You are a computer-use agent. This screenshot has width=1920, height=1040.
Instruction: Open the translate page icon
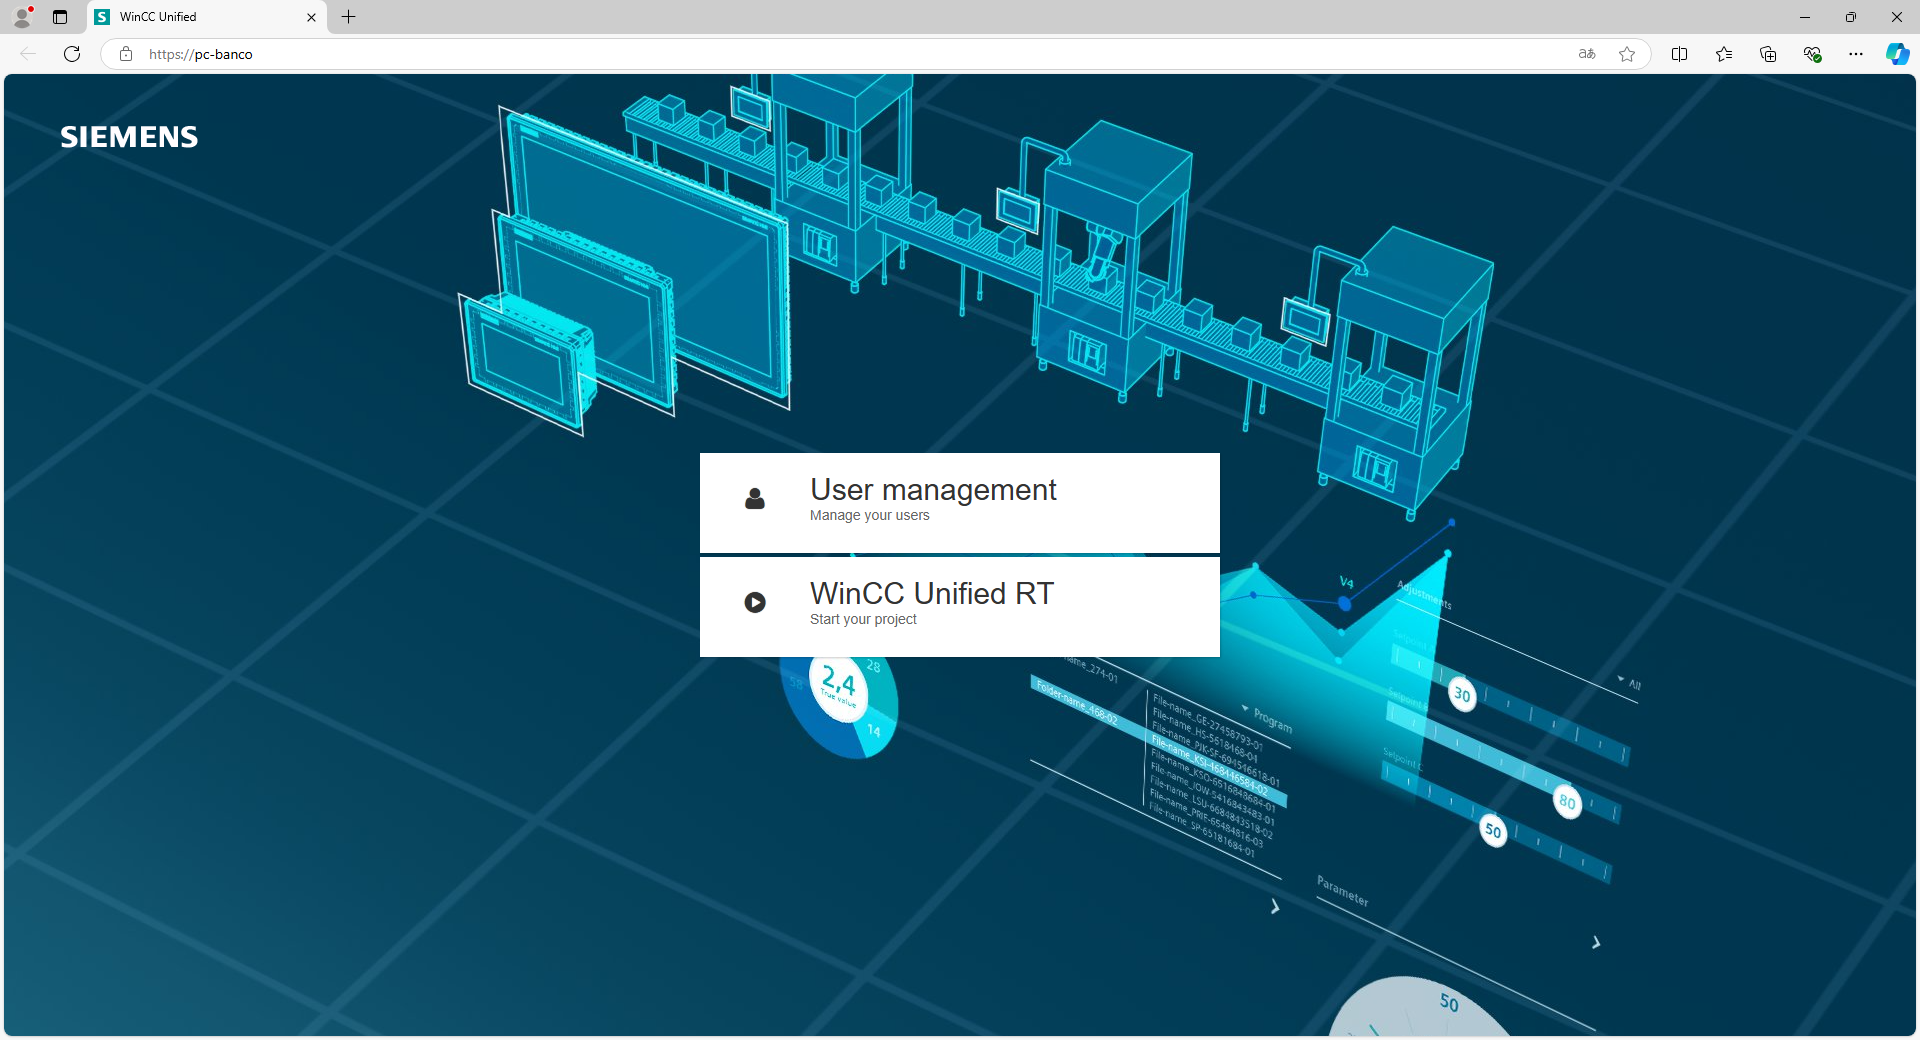click(1587, 54)
